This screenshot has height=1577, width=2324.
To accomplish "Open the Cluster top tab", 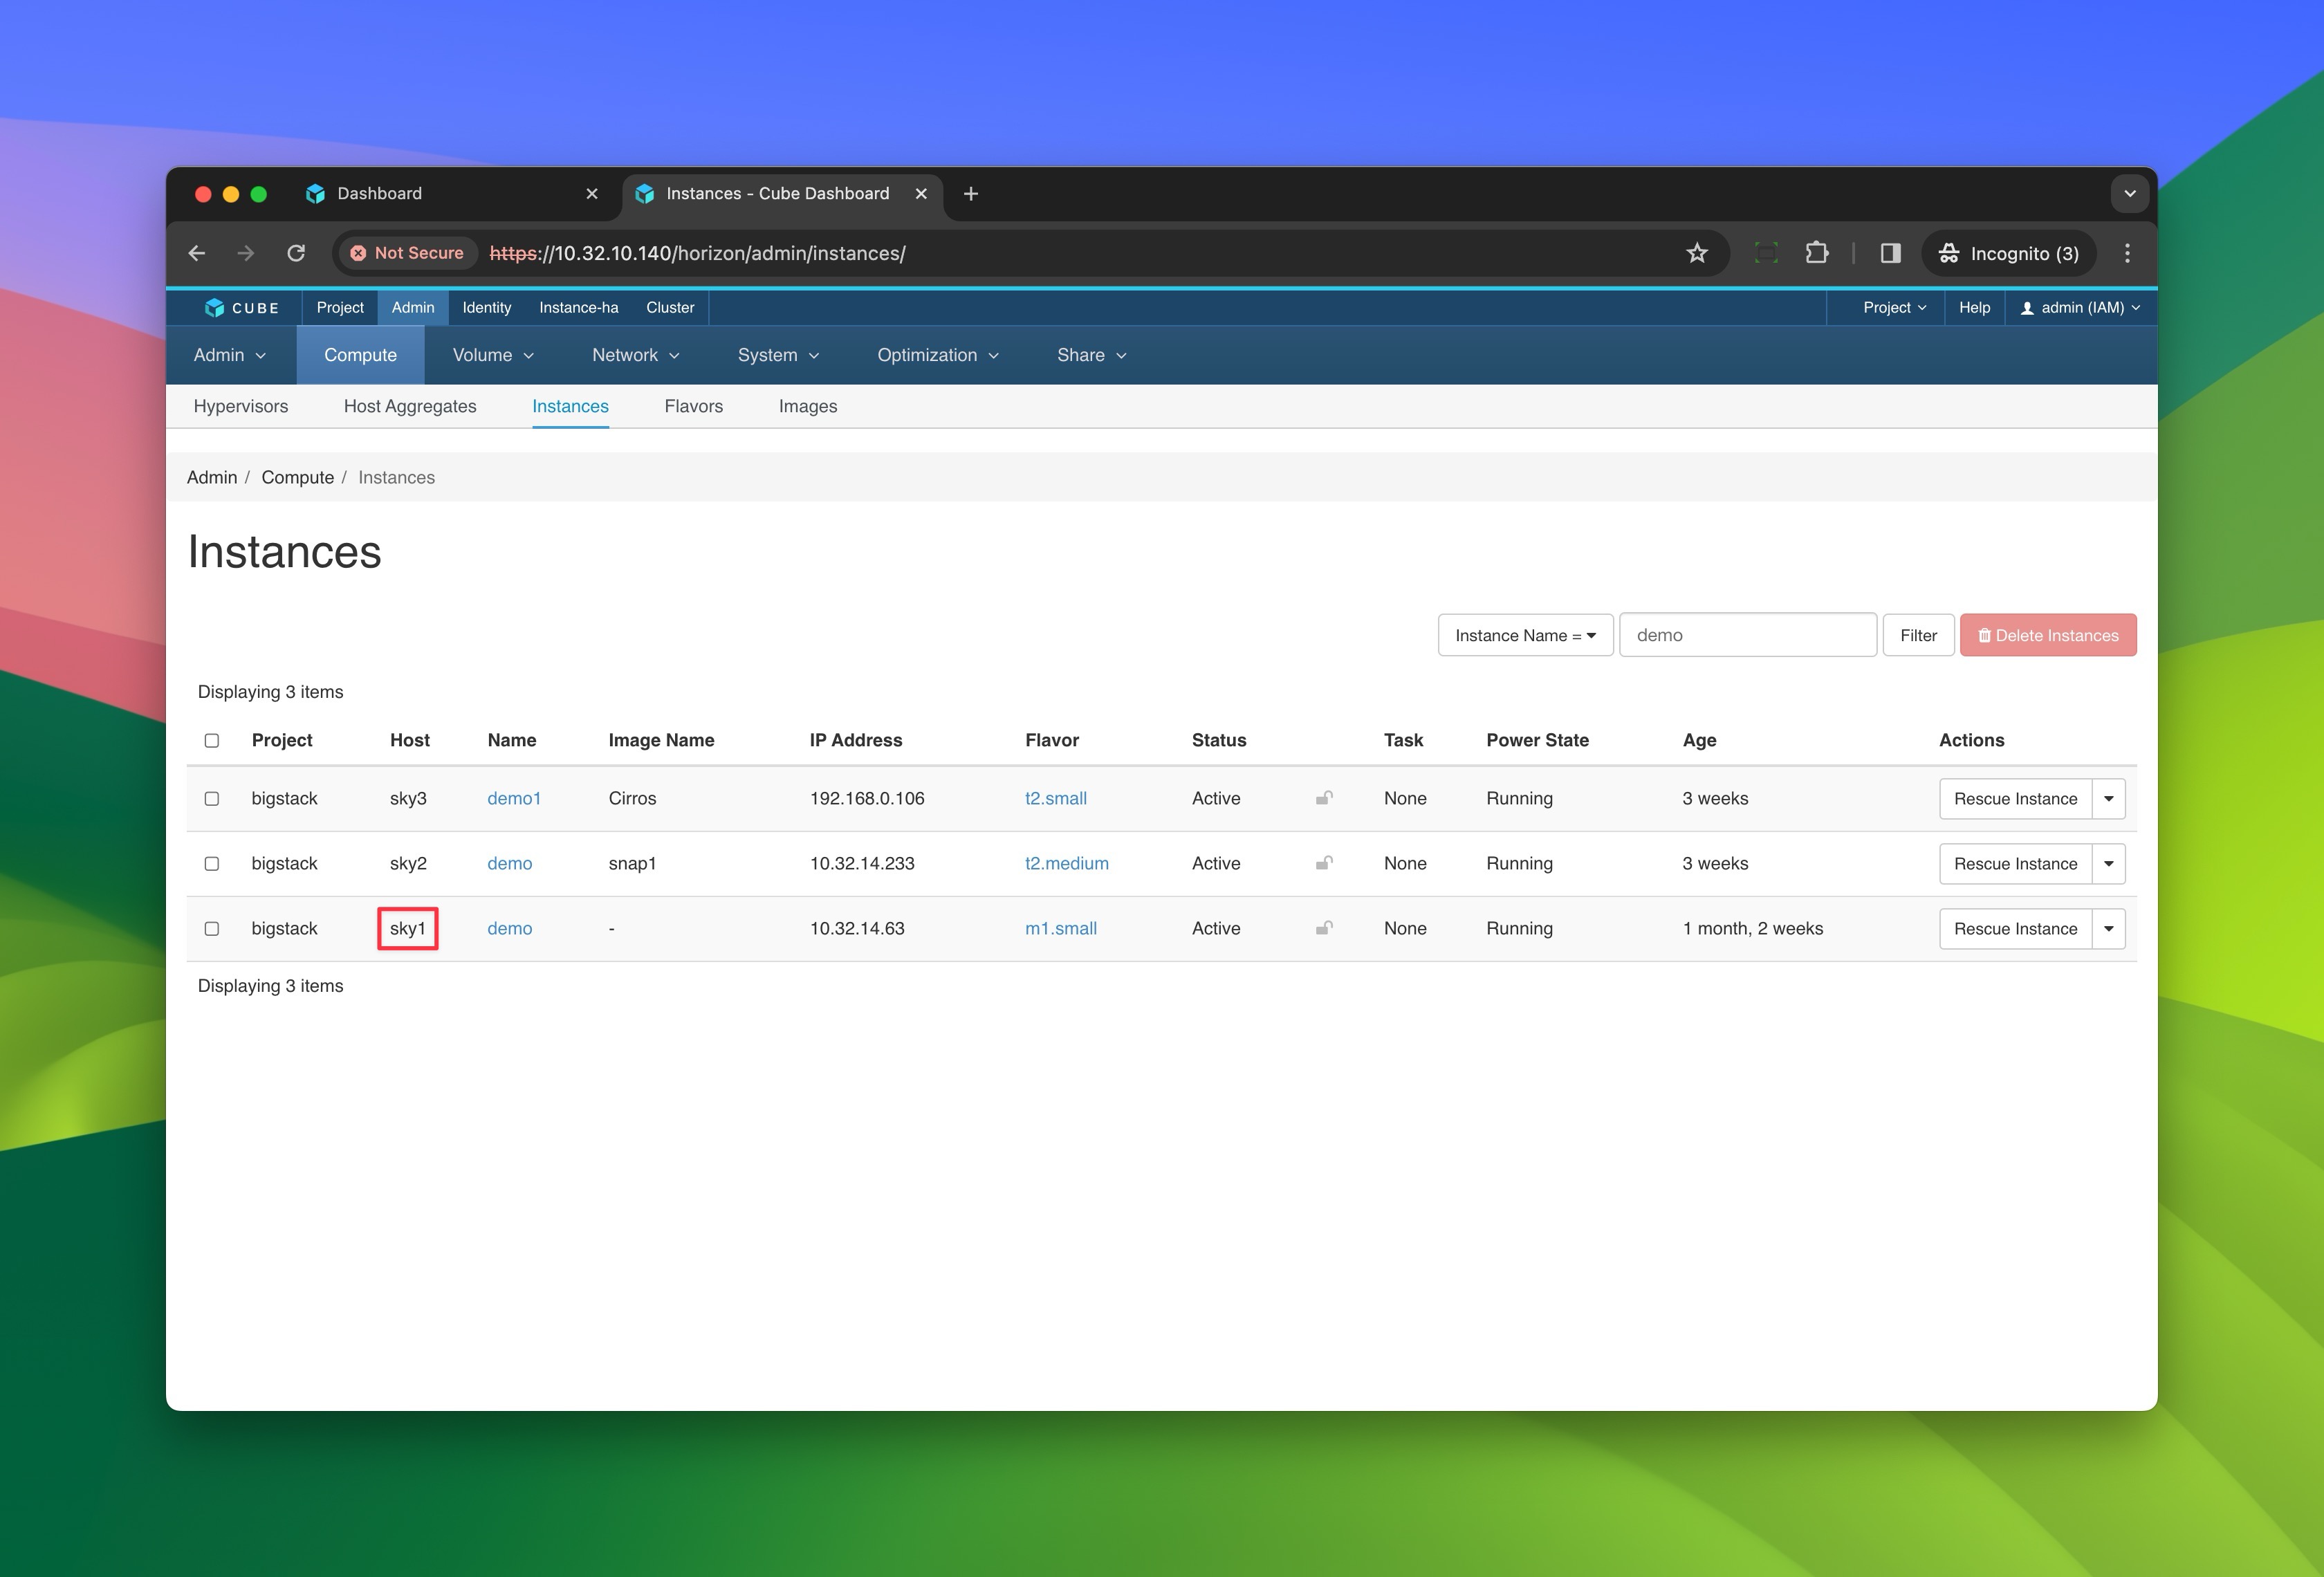I will click(670, 308).
